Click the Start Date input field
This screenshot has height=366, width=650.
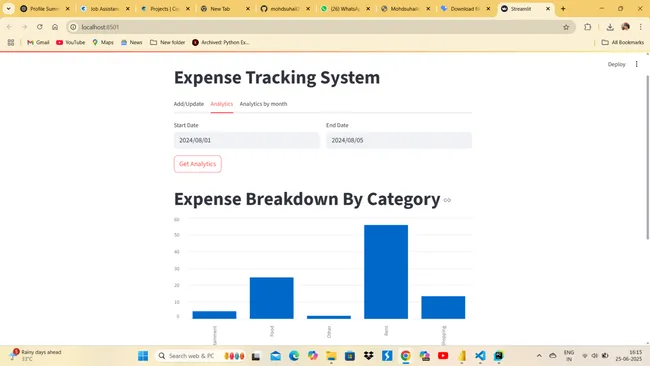click(x=247, y=140)
